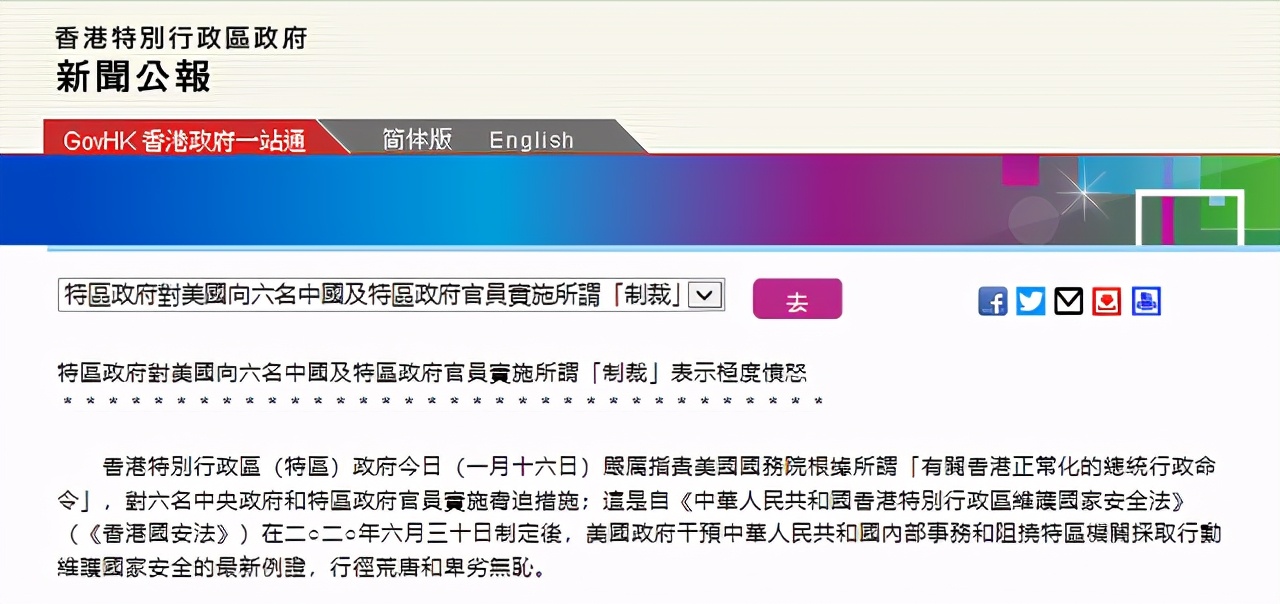This screenshot has height=604, width=1280.
Task: Expand the press release dropdown arrow
Action: 704,295
